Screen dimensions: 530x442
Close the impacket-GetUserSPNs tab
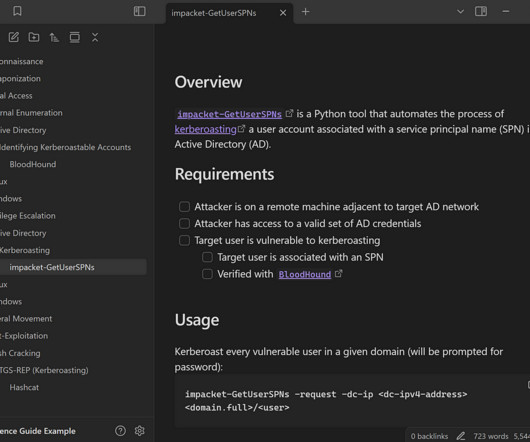tap(283, 13)
